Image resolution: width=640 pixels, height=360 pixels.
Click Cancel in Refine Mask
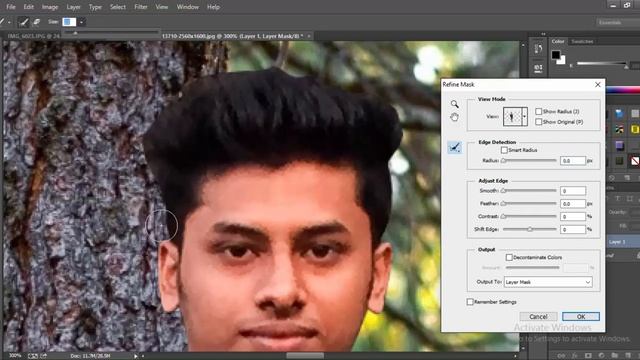click(538, 316)
